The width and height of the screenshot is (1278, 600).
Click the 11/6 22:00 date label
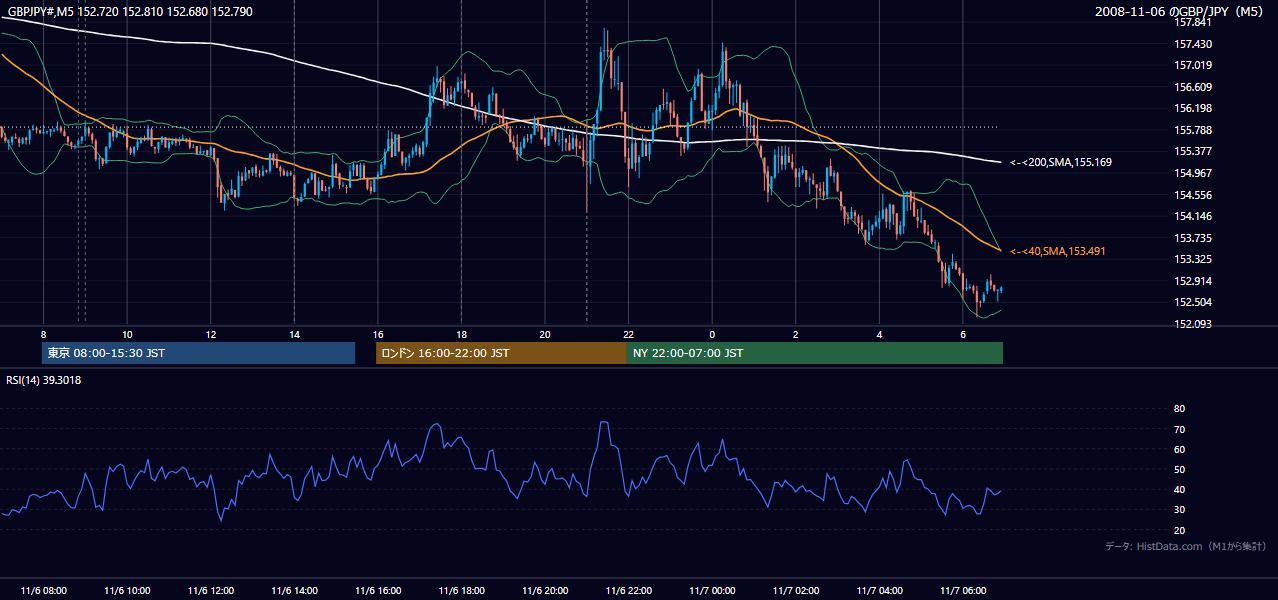tap(628, 590)
